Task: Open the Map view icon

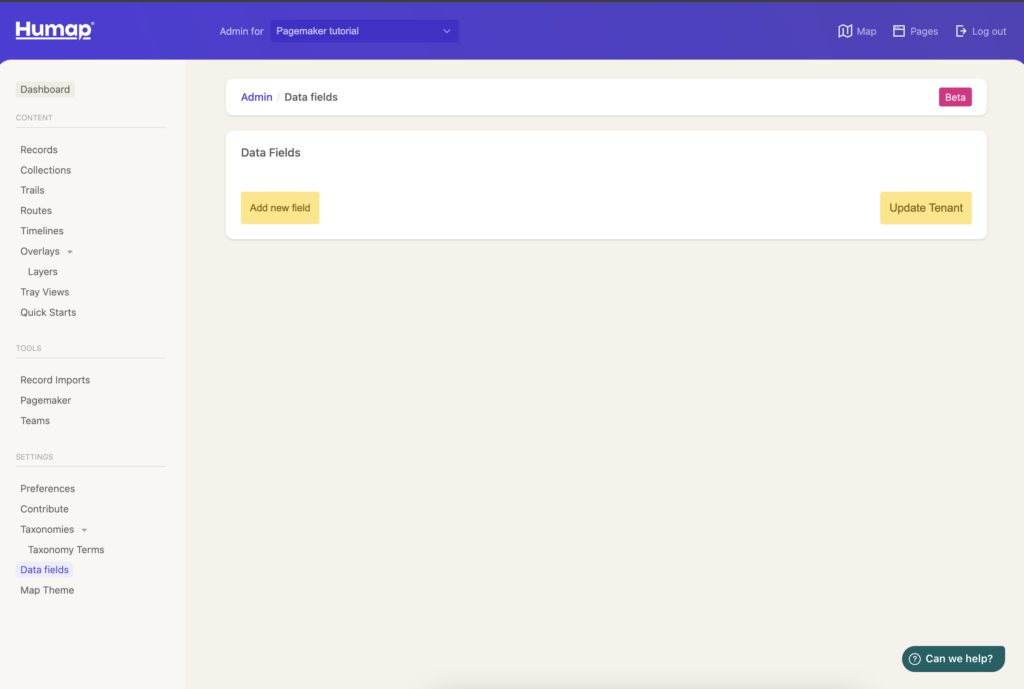Action: point(845,31)
